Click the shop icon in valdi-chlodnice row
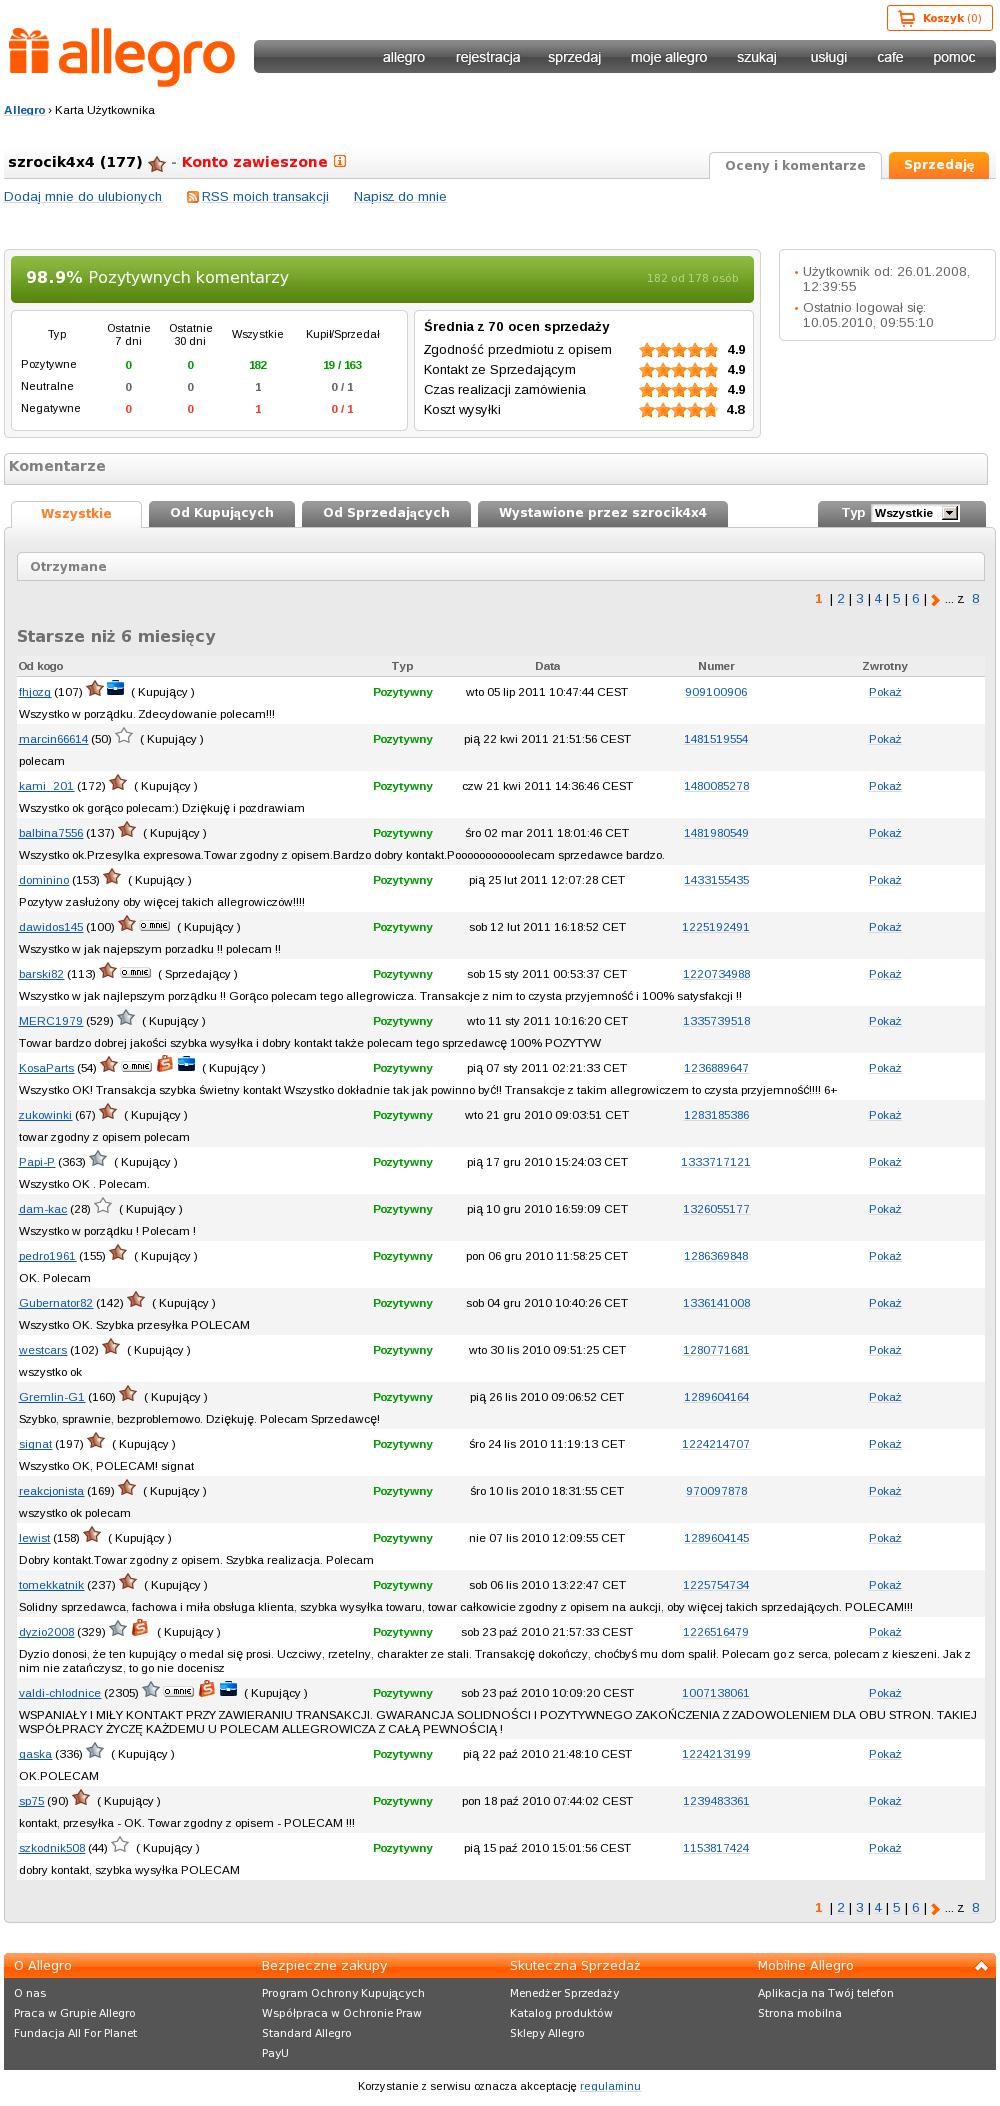1000x2106 pixels. click(207, 1689)
